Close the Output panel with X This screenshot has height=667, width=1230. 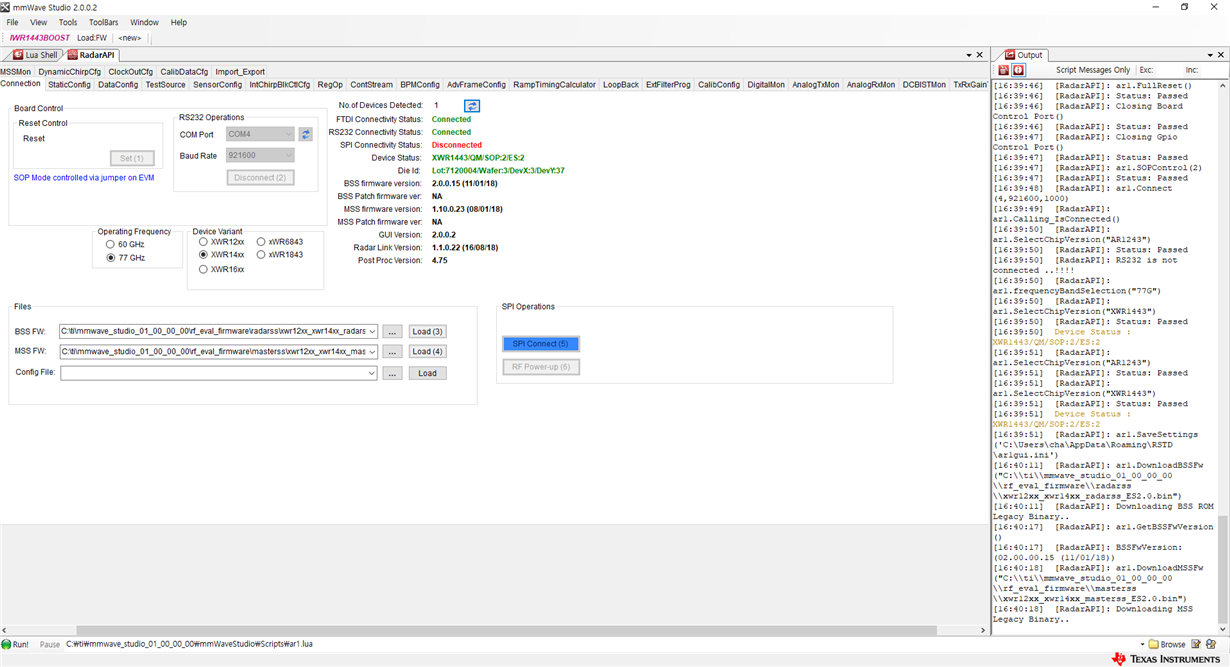(1221, 55)
